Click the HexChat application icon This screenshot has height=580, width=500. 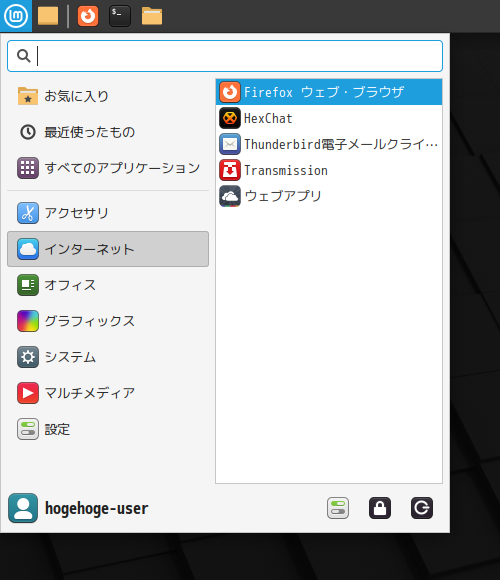point(230,118)
